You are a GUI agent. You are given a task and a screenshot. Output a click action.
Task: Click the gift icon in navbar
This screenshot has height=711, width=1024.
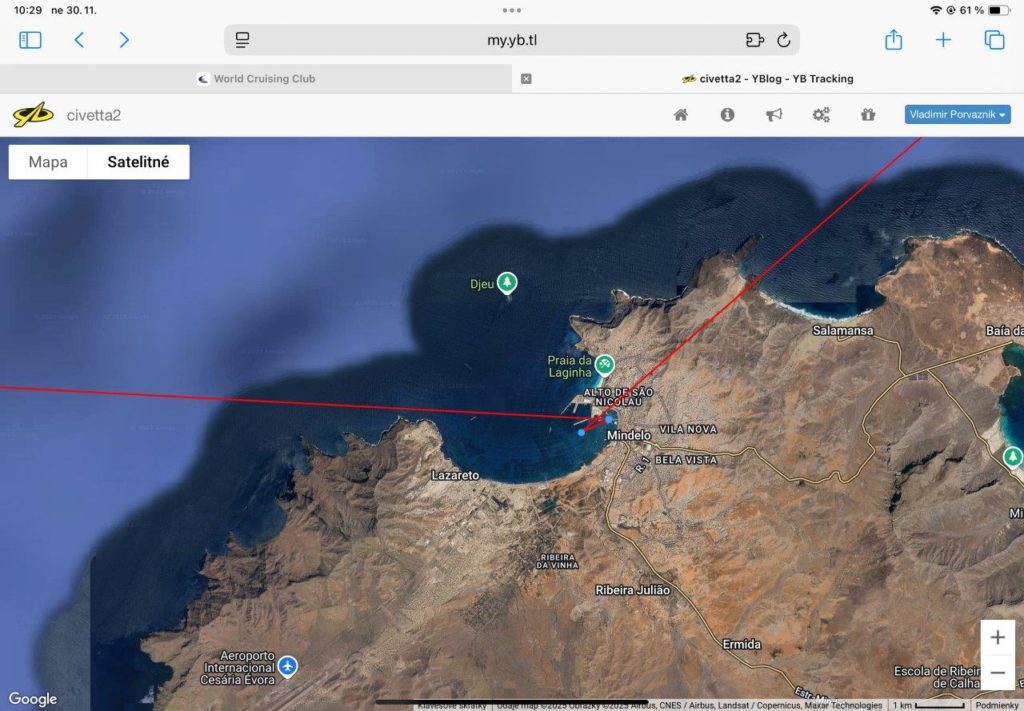click(868, 115)
